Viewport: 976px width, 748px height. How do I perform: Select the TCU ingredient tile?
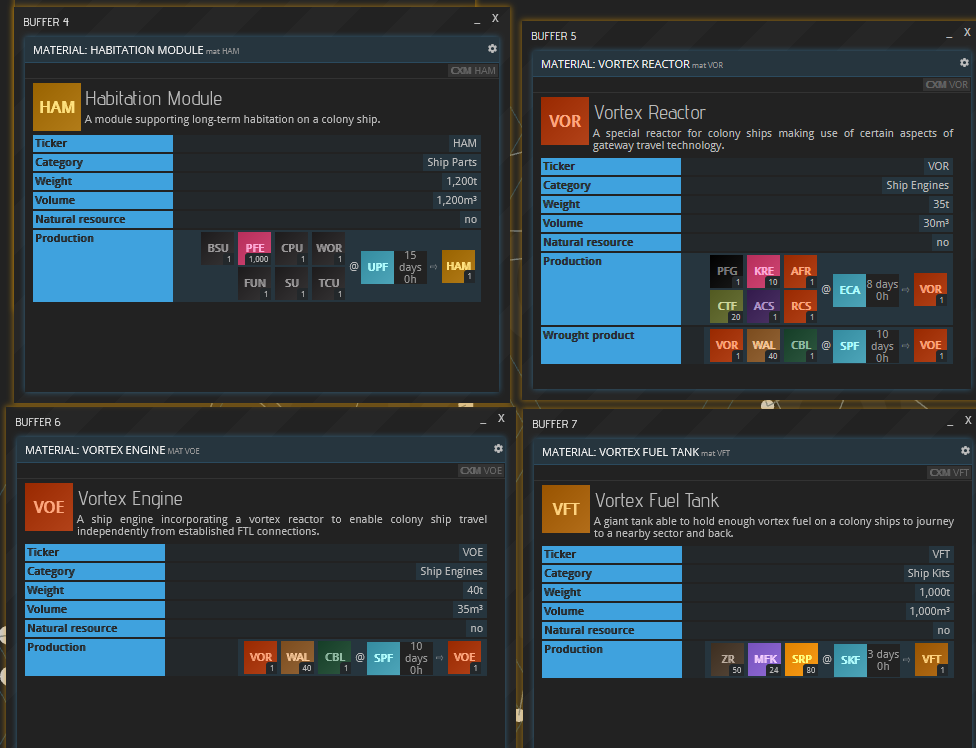[x=328, y=284]
